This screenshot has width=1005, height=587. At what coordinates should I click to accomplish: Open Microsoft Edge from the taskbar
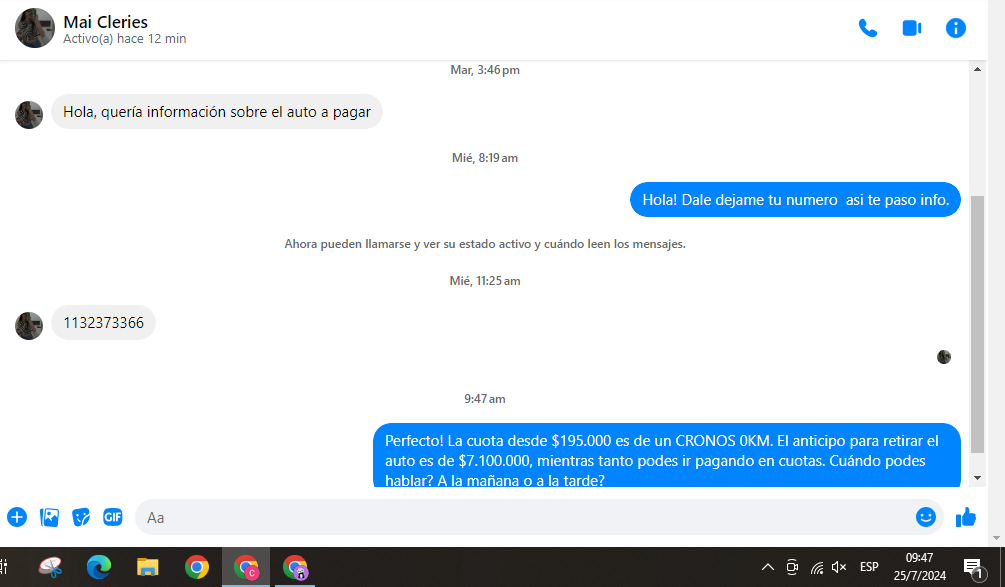click(99, 567)
